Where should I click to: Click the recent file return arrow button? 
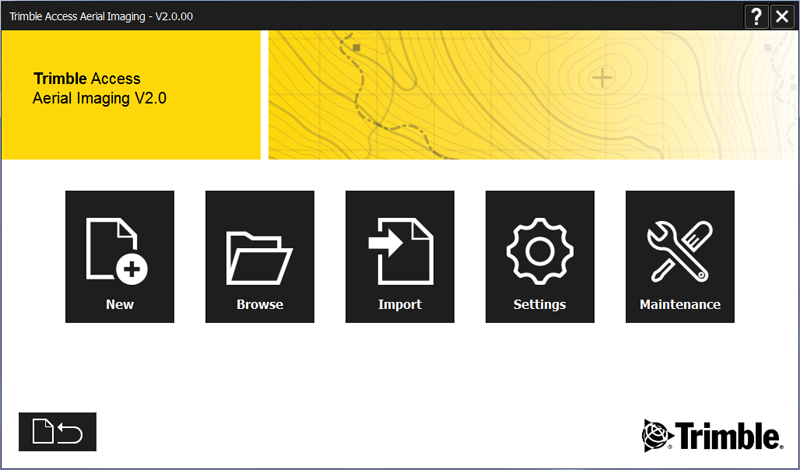pos(58,432)
